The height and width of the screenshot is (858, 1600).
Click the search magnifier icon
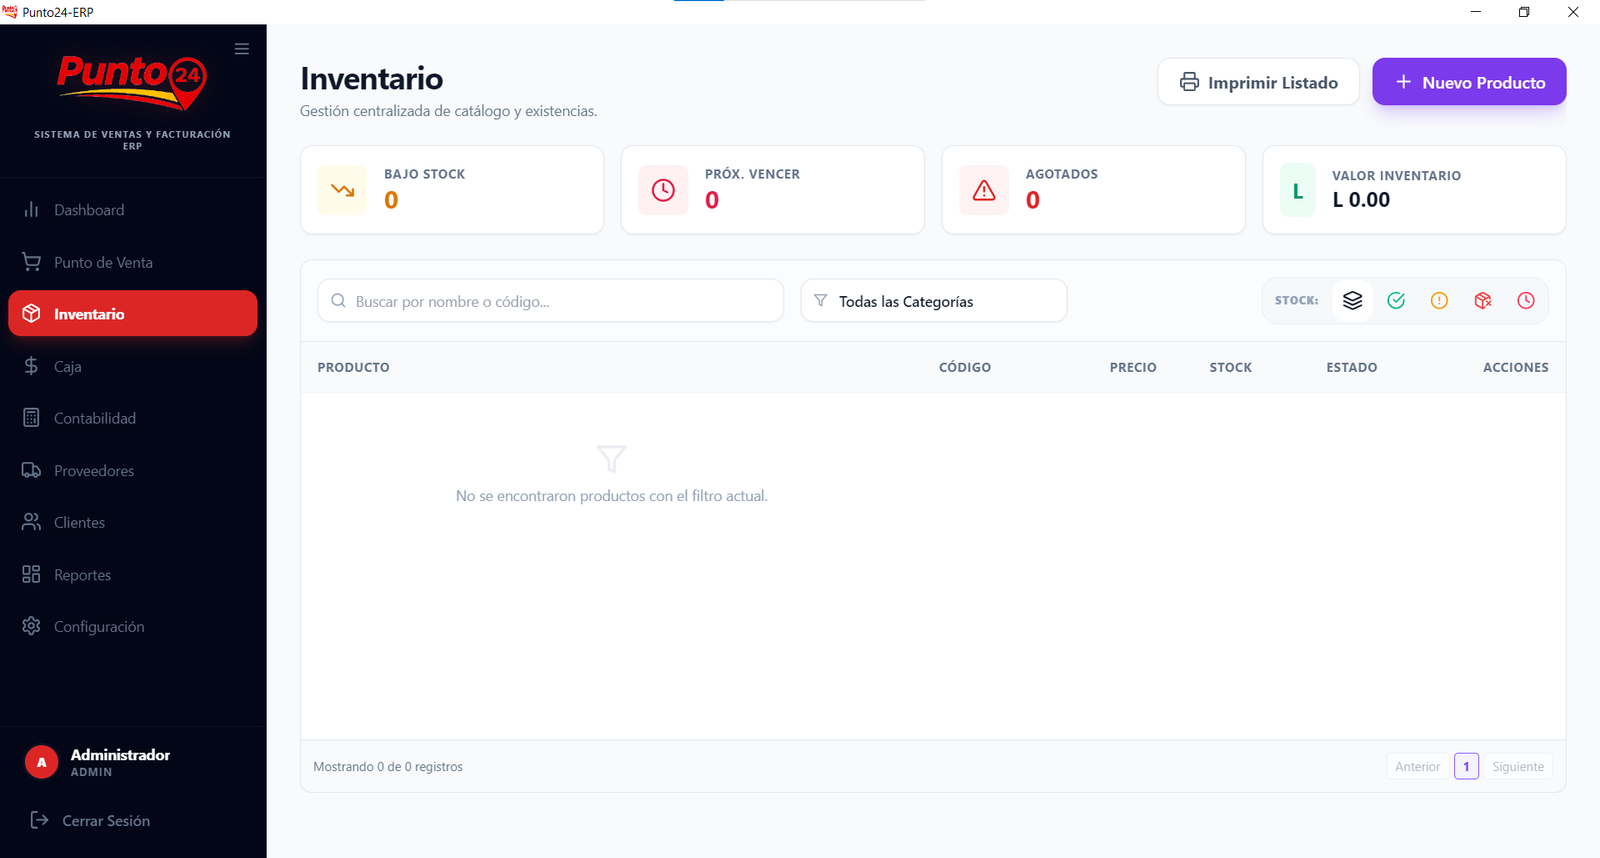pos(338,301)
